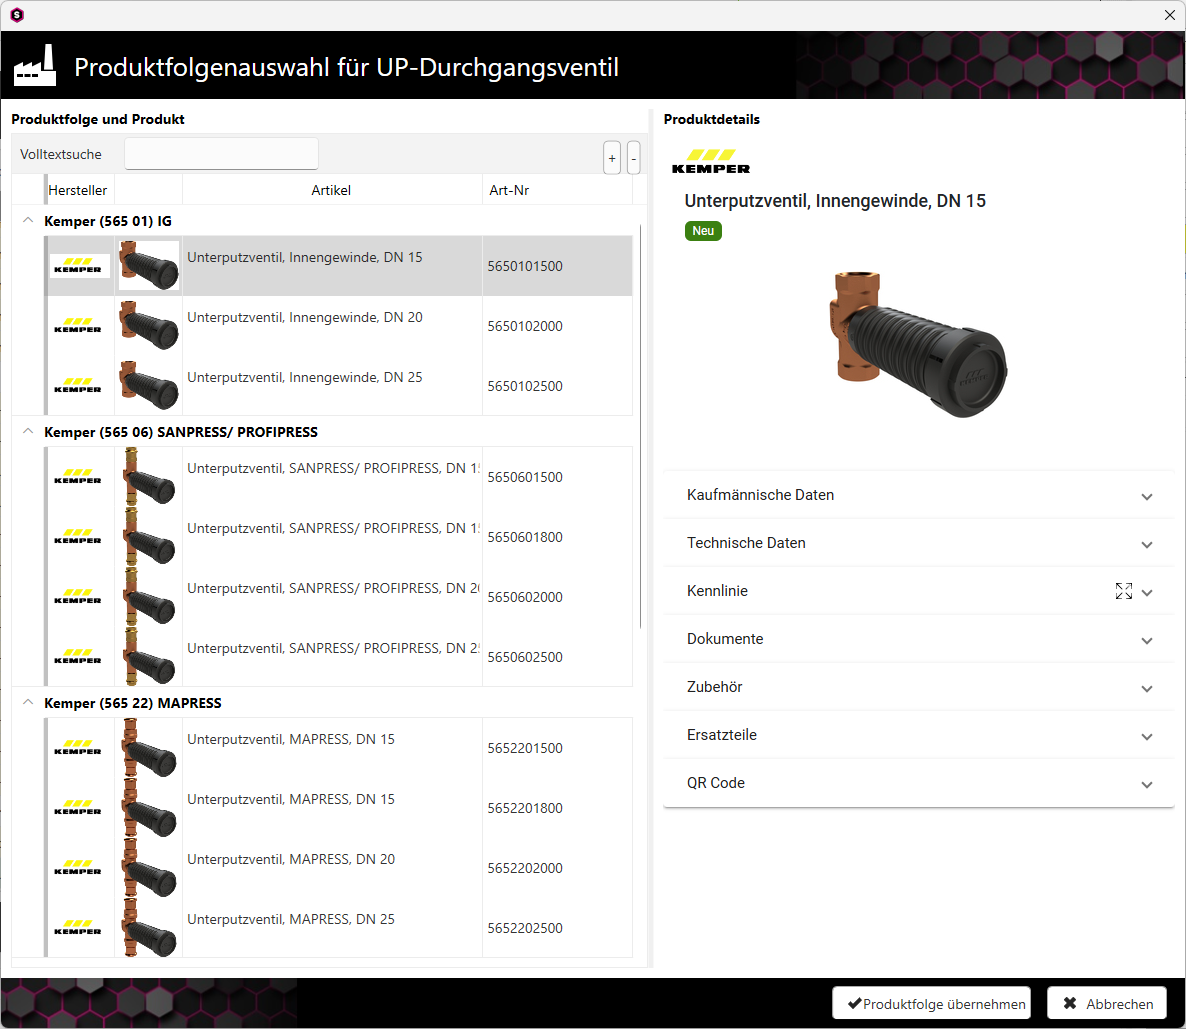Click thumbnail of article 5652201800
The height and width of the screenshot is (1029, 1186).
pos(149,807)
